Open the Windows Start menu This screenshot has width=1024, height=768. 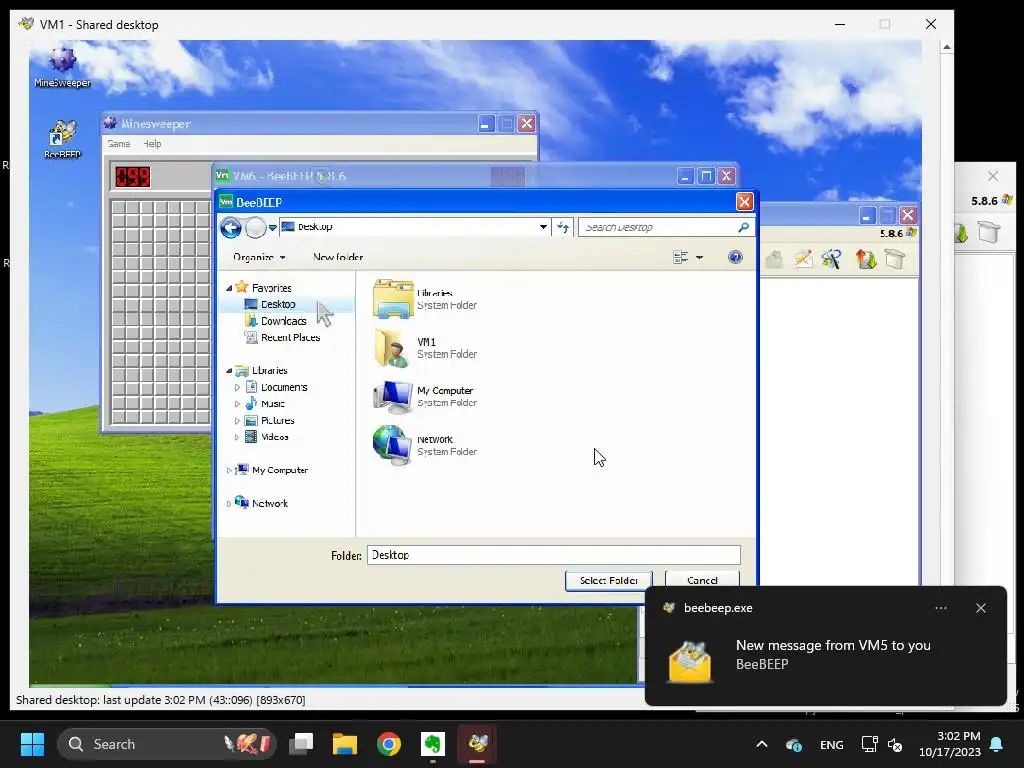click(x=32, y=744)
